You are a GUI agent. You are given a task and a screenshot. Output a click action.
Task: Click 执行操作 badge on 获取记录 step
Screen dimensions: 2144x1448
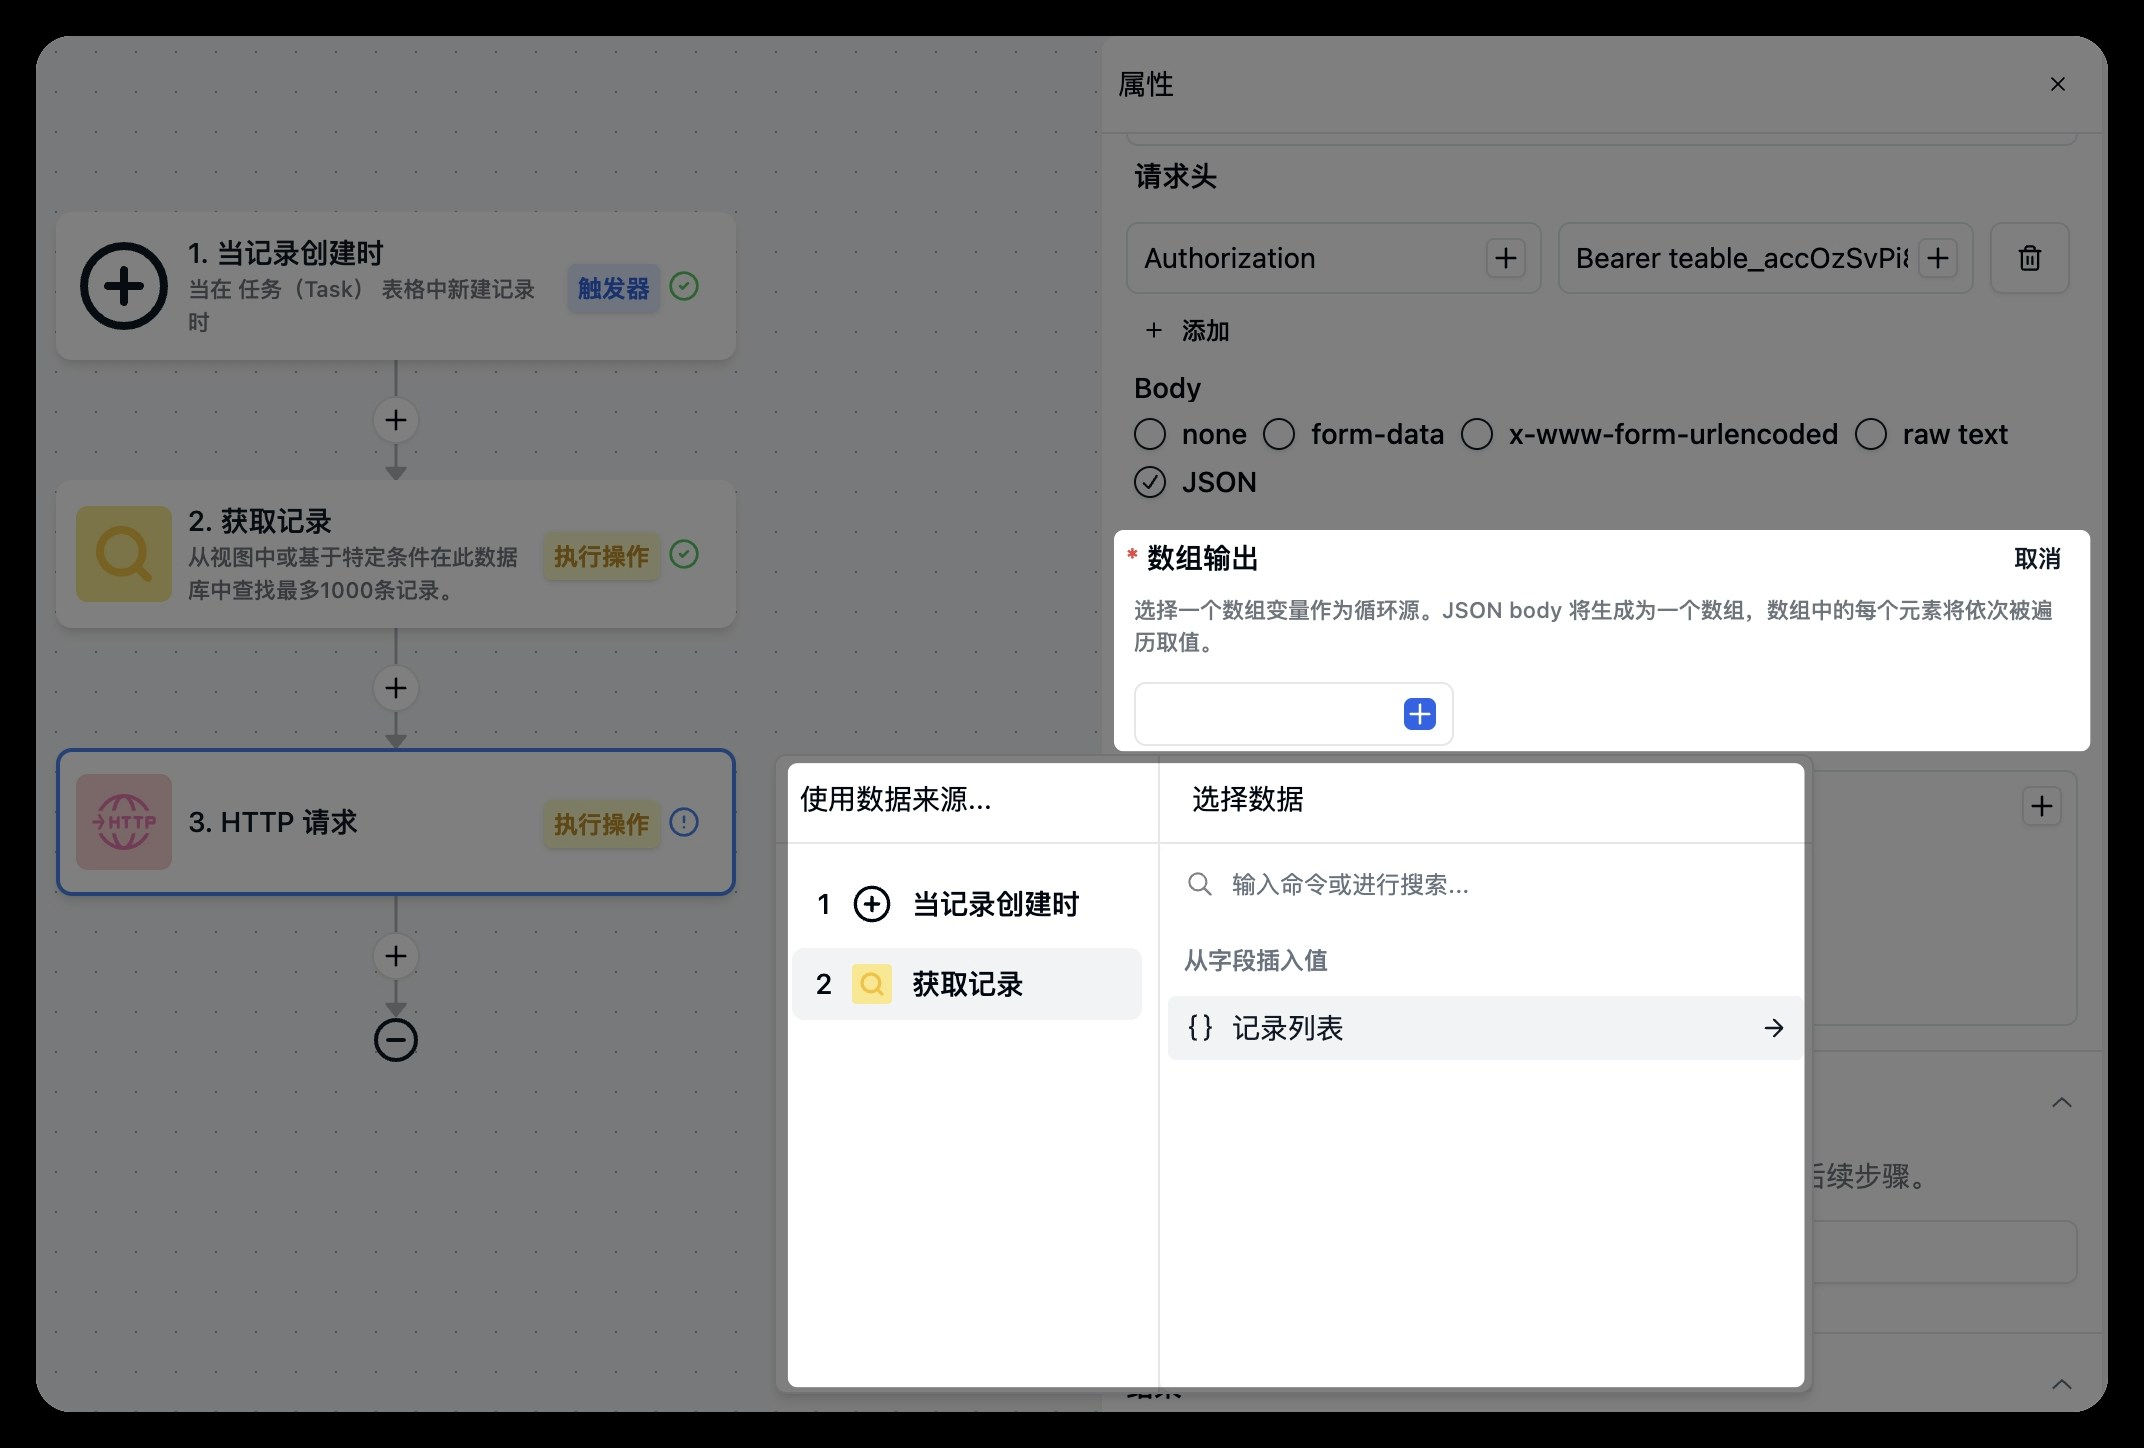tap(602, 556)
